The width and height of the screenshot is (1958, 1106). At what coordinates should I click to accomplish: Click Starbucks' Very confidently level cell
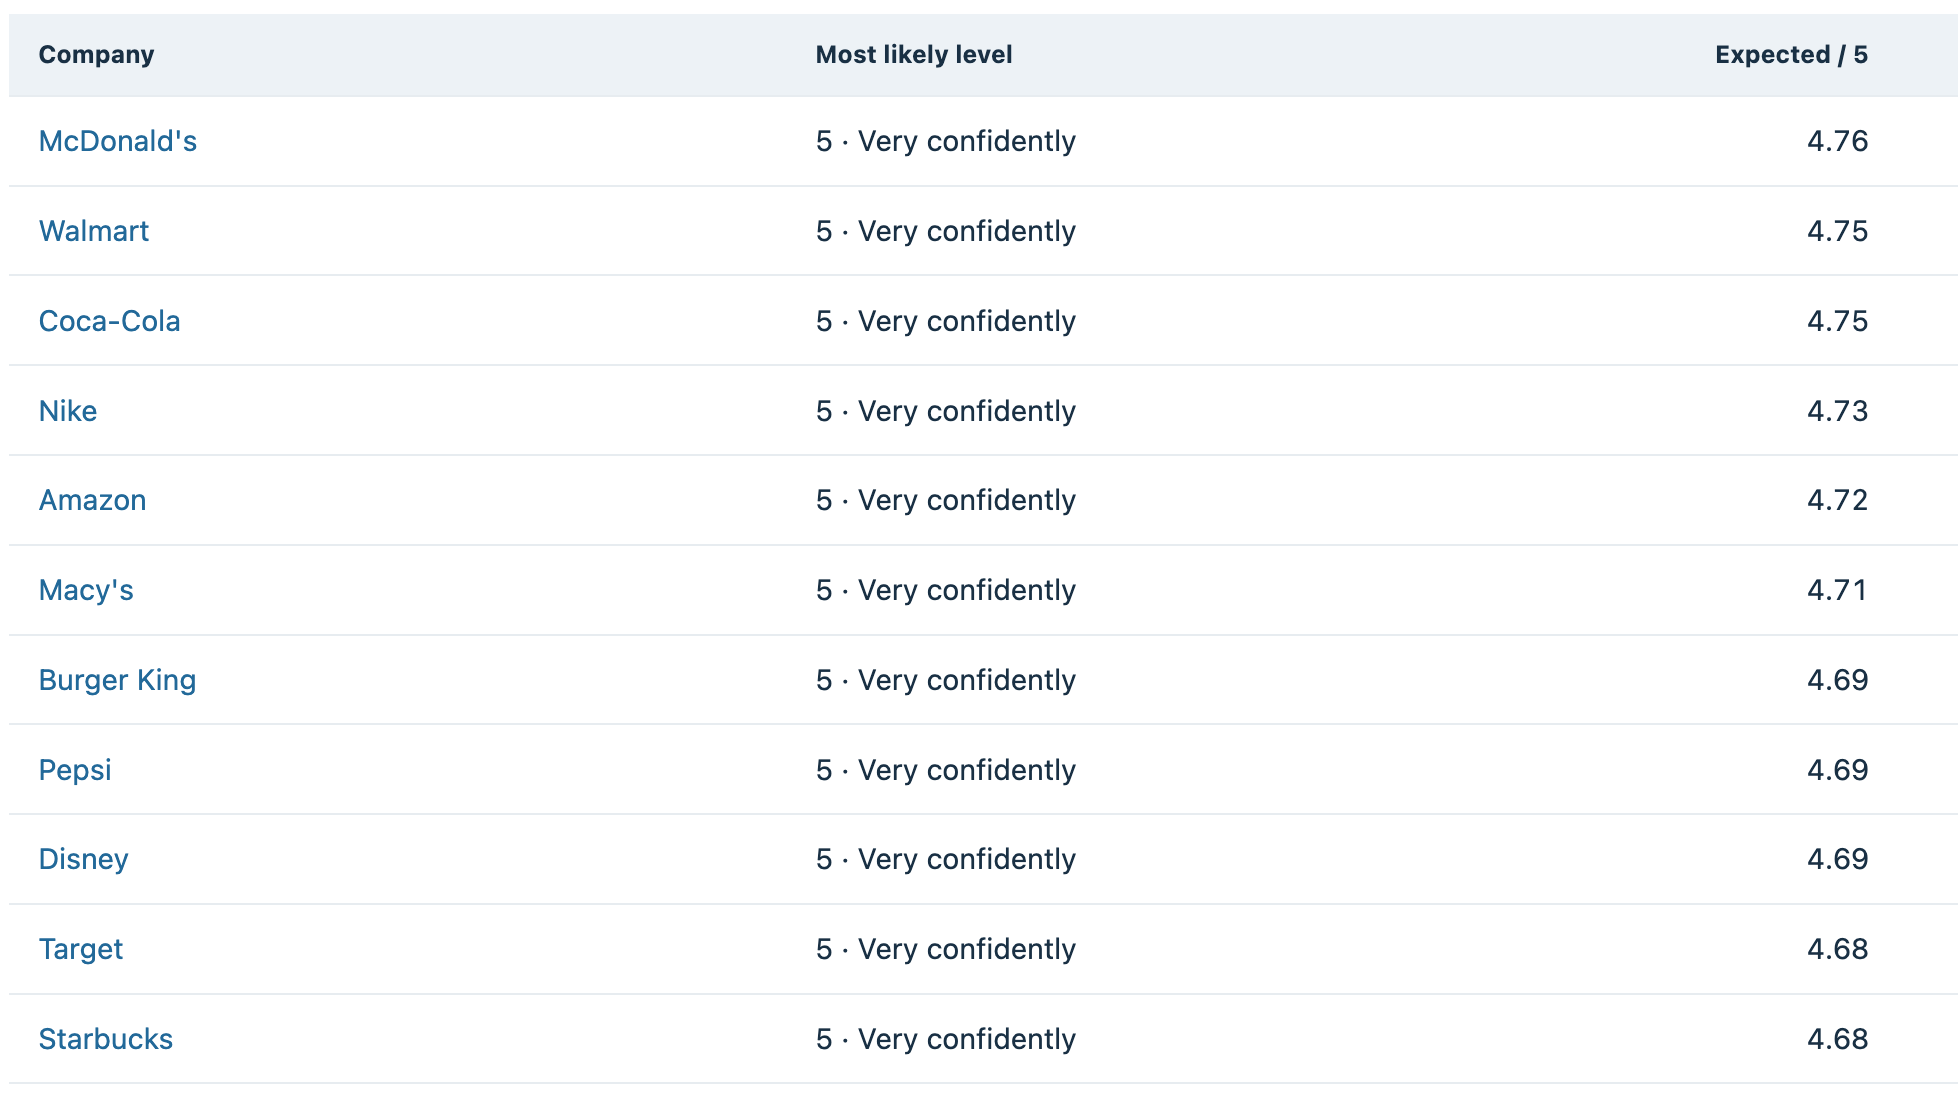point(946,1039)
